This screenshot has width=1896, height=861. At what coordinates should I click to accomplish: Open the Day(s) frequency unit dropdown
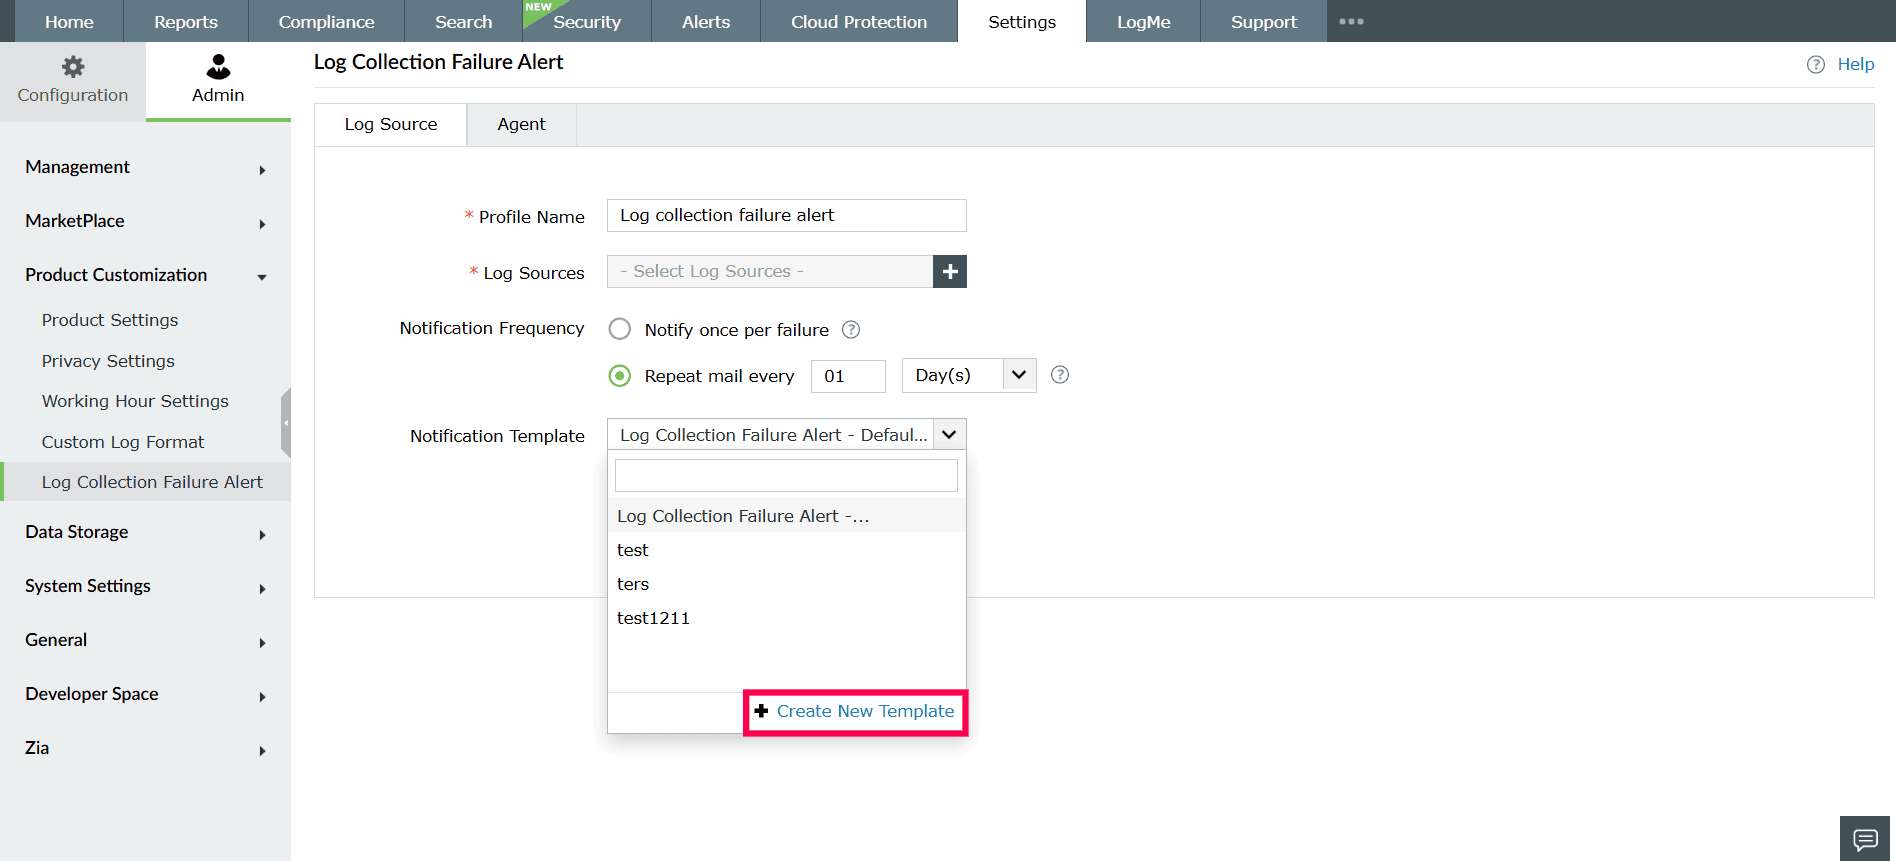pos(969,375)
